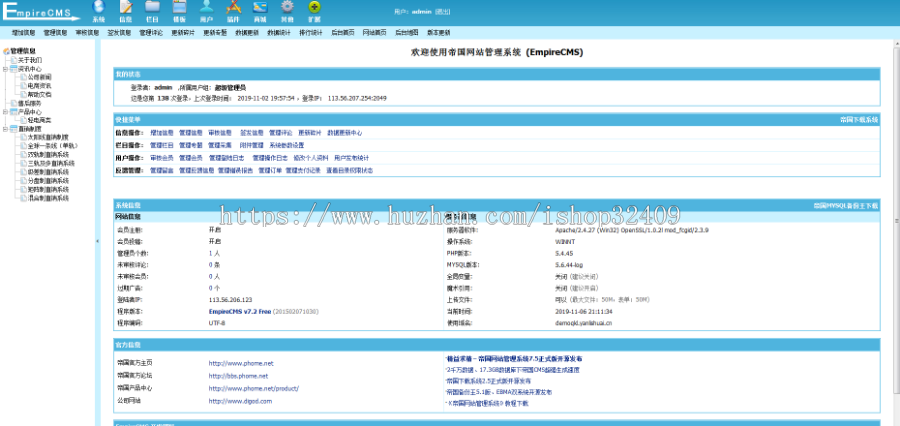Click the page icon beside 轻电商类
900x426 pixels.
coord(24,121)
